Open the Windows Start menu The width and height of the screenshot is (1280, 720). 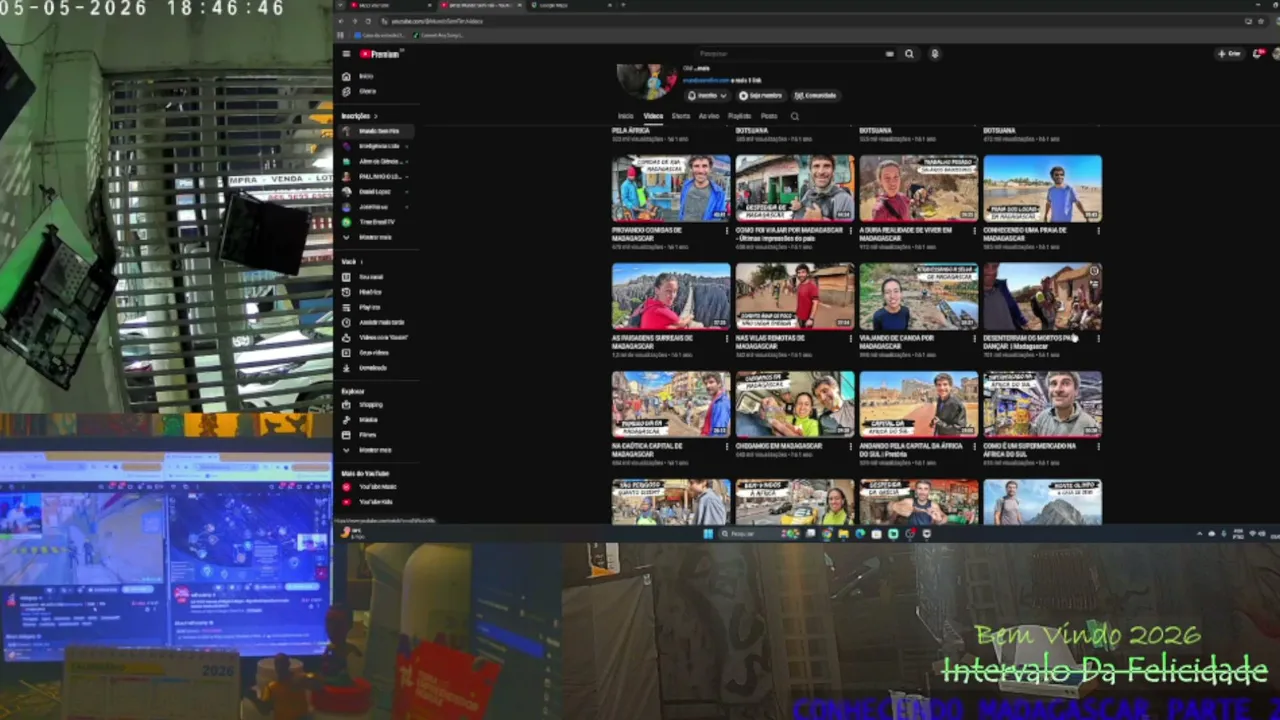[708, 534]
